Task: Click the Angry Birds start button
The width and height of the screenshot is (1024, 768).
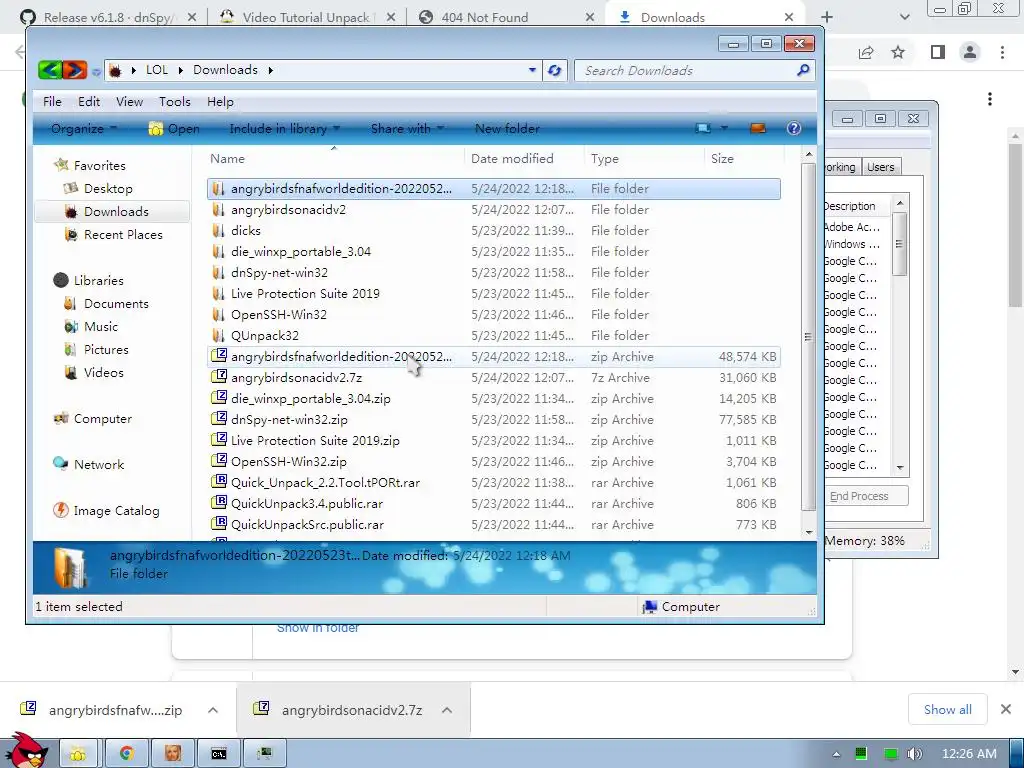Action: point(26,751)
